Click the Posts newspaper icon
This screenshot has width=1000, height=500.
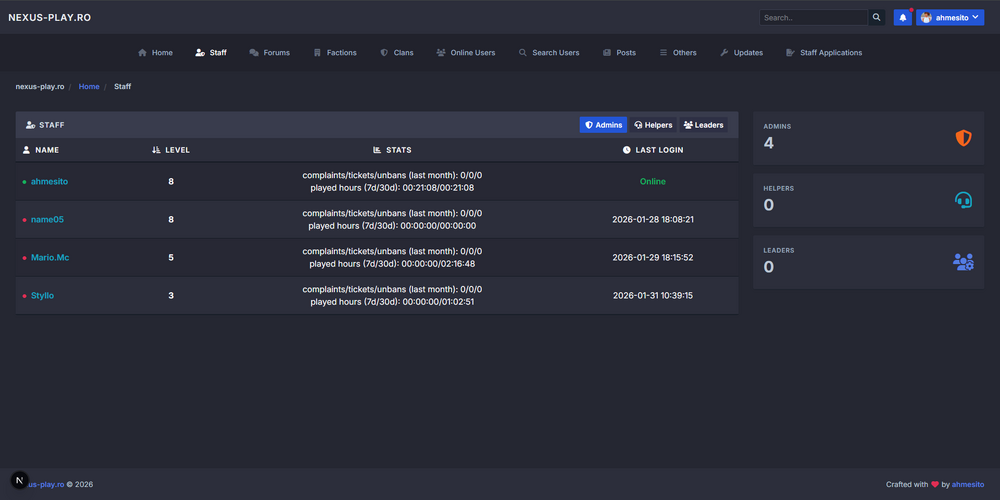tap(607, 53)
